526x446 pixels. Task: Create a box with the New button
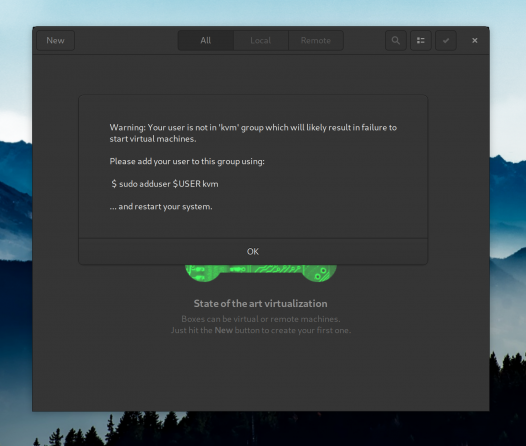pos(55,41)
